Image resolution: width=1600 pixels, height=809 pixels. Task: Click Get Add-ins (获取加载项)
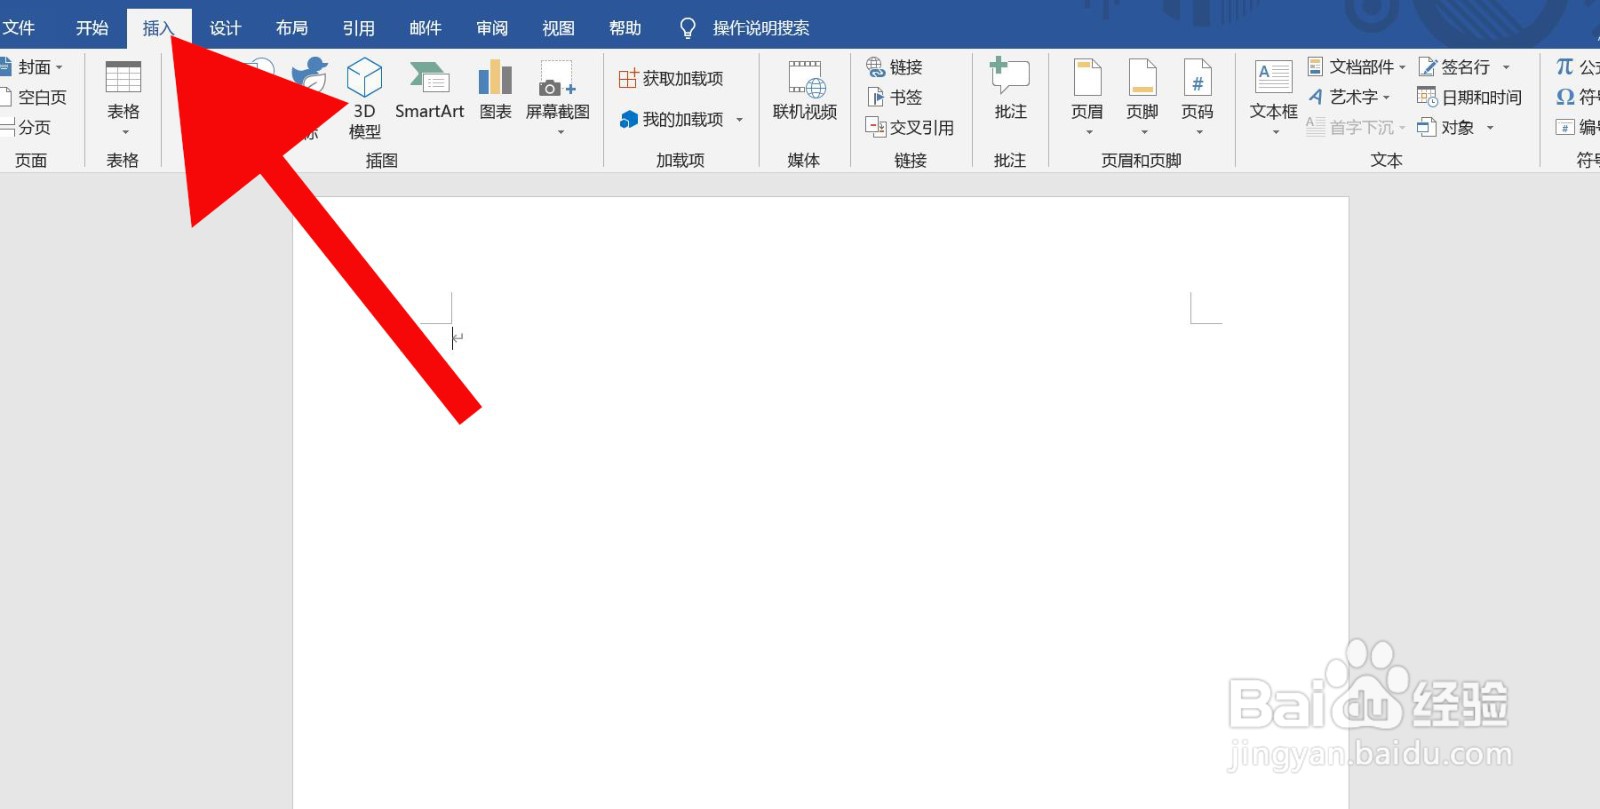(671, 78)
